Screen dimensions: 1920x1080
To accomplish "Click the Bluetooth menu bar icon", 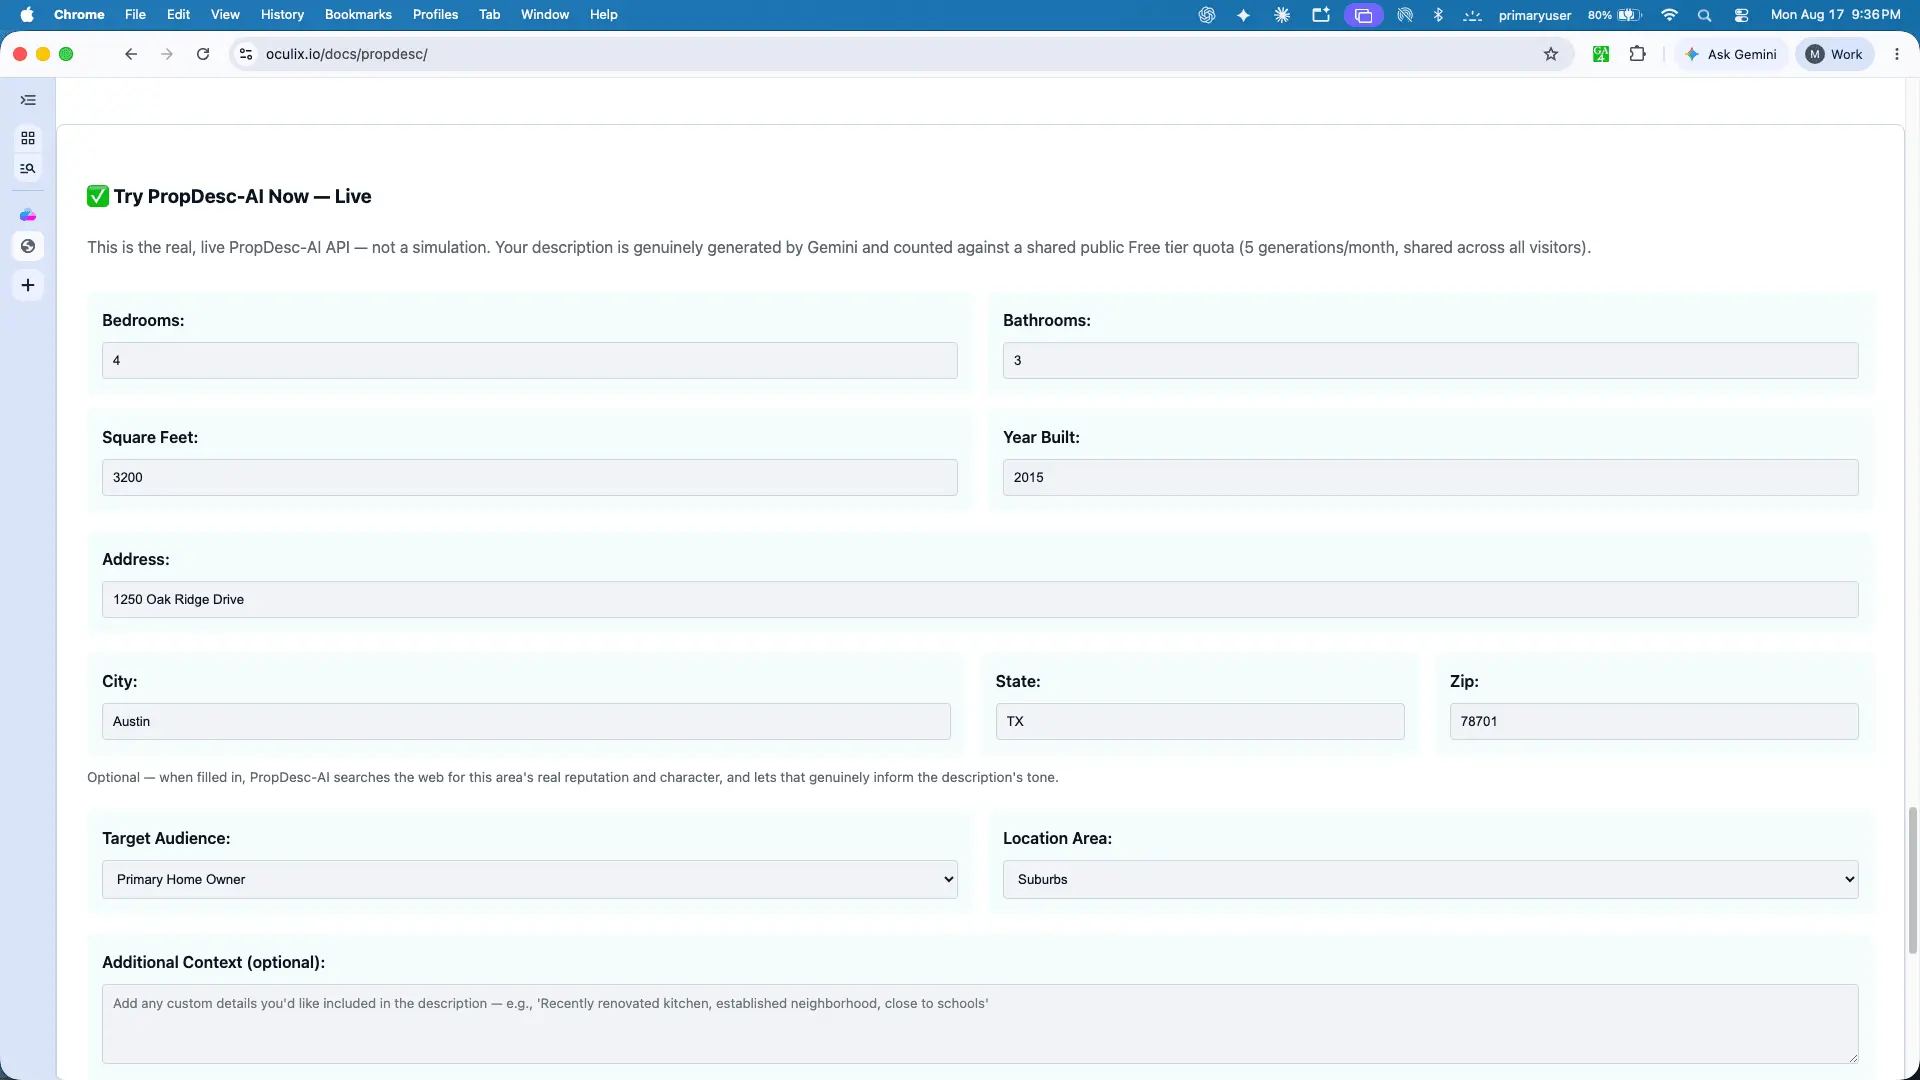I will pyautogui.click(x=1438, y=15).
